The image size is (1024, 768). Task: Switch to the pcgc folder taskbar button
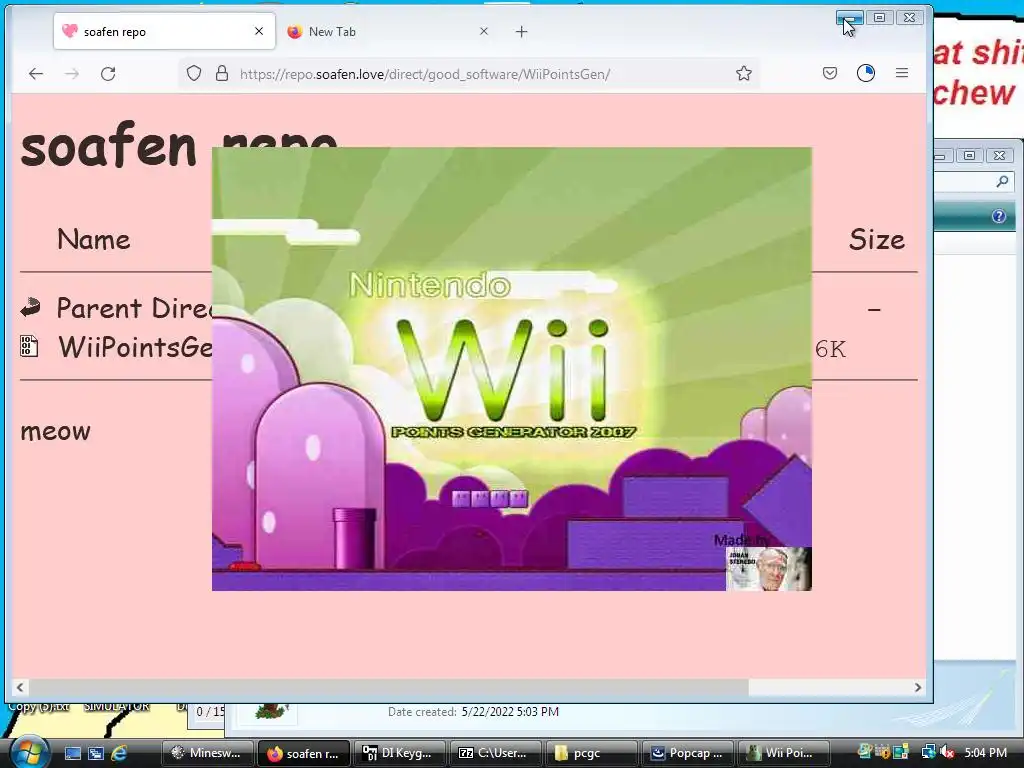(x=591, y=753)
